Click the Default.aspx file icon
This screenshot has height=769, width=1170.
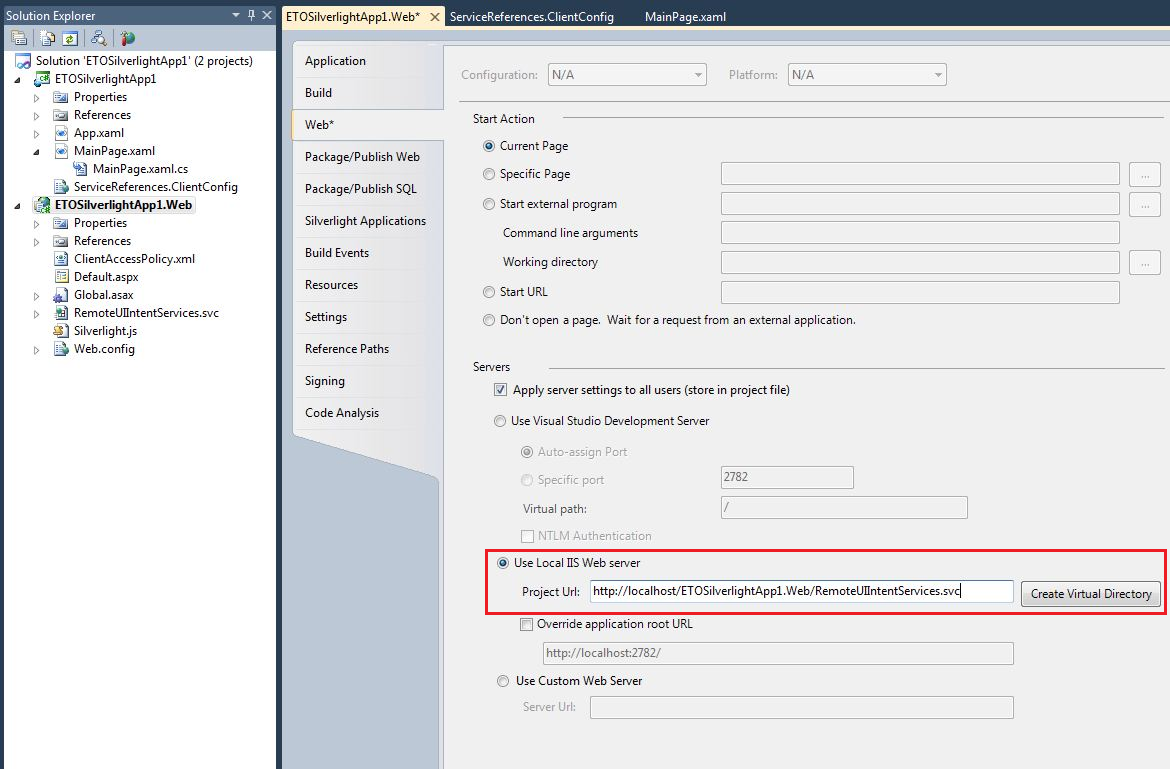click(61, 277)
